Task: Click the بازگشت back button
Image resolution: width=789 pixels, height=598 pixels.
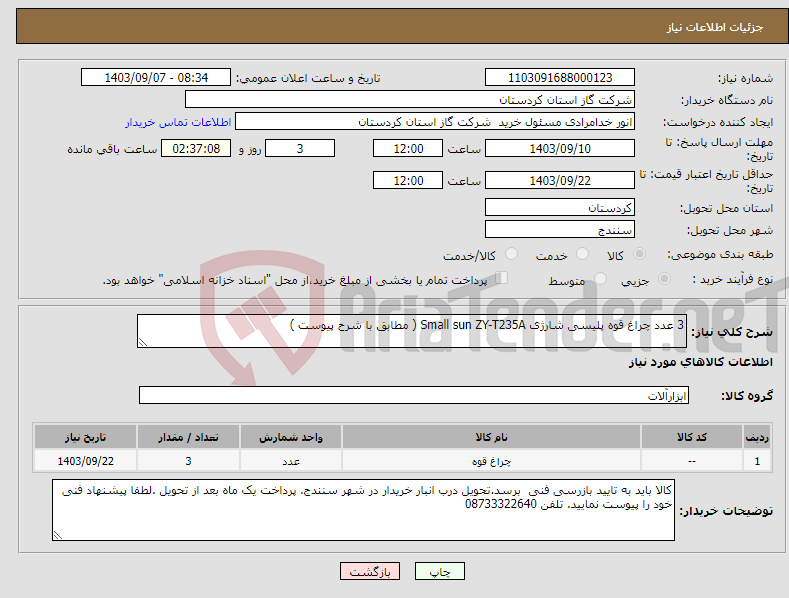Action: [370, 571]
